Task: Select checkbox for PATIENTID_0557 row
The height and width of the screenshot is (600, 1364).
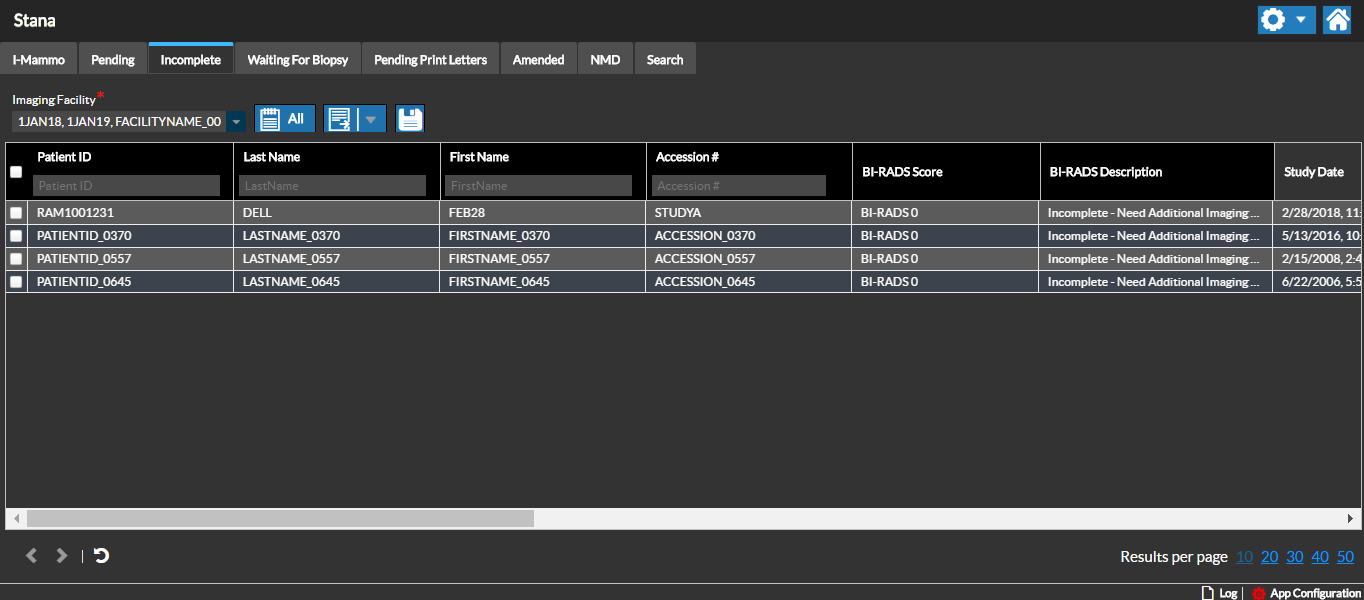Action: click(16, 259)
